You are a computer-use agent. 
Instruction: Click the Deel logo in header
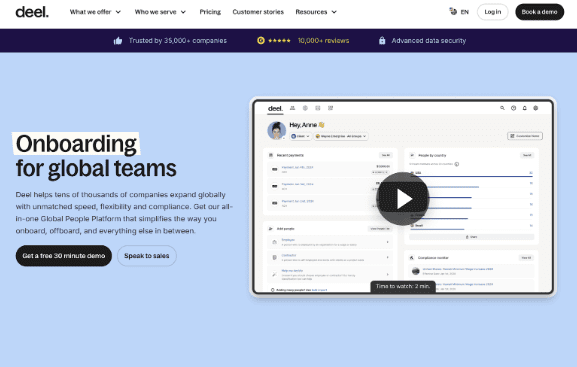click(32, 12)
